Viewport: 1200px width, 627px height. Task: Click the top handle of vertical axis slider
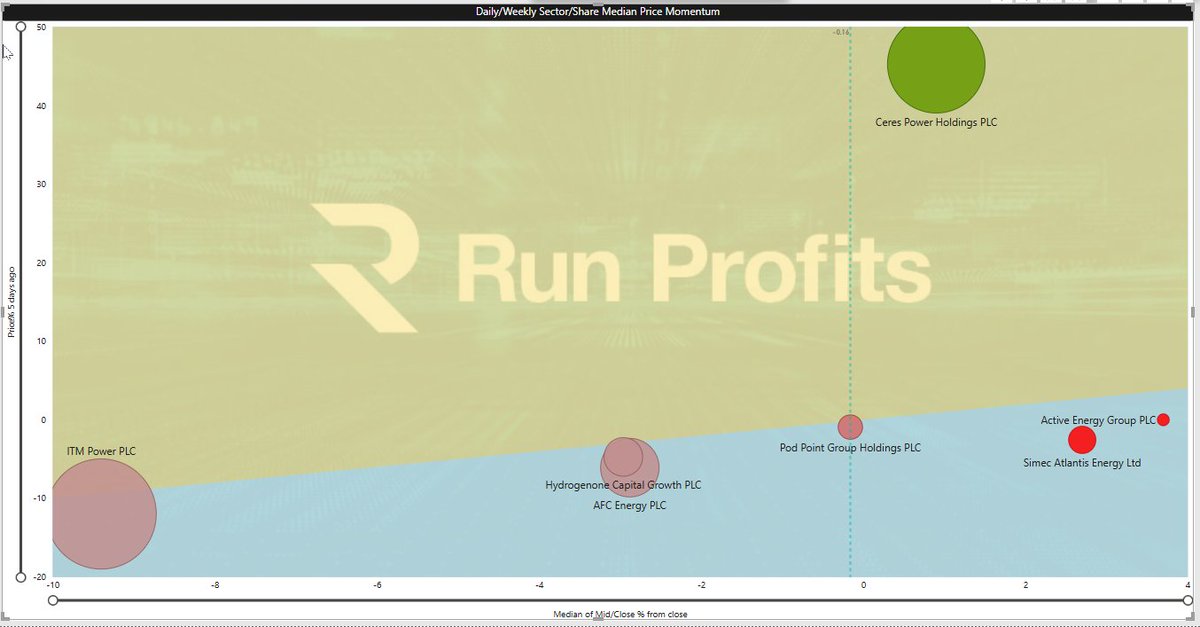click(20, 27)
